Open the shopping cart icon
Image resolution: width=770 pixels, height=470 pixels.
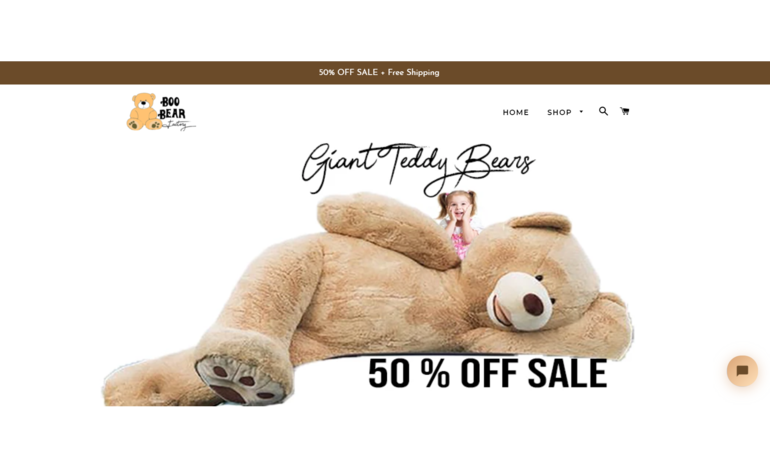624,111
